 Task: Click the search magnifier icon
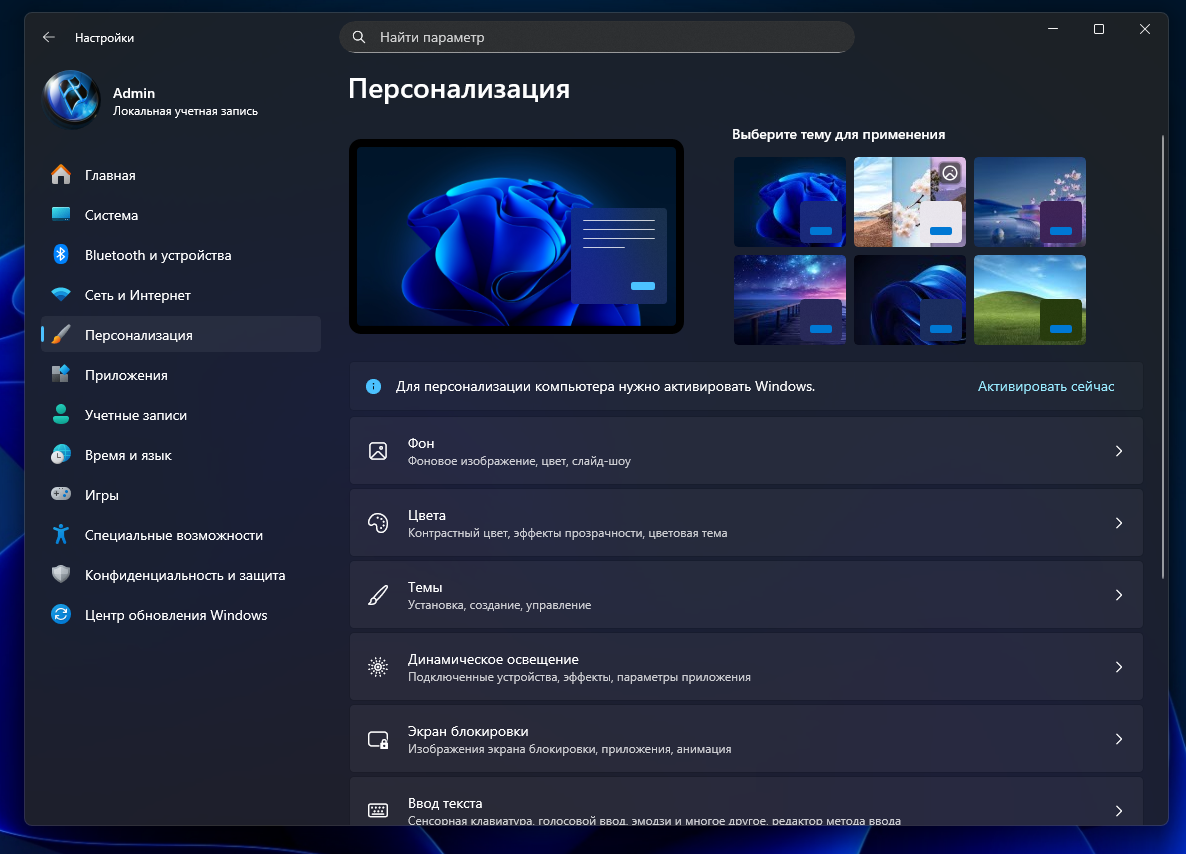(x=359, y=37)
